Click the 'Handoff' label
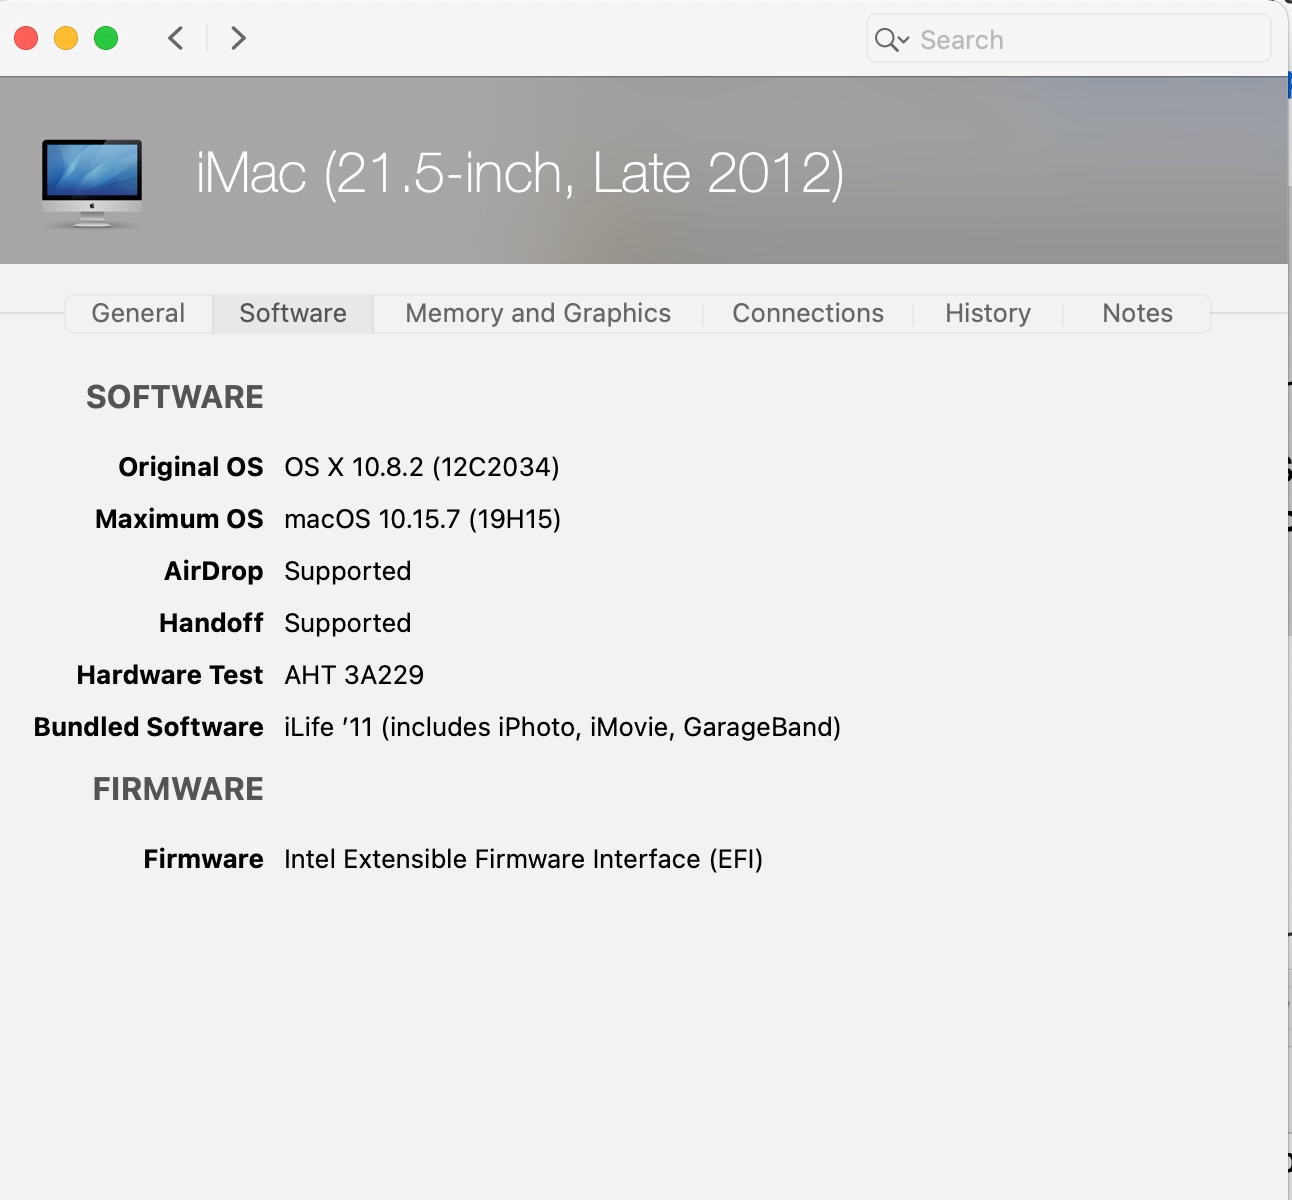The height and width of the screenshot is (1200, 1292). point(211,623)
